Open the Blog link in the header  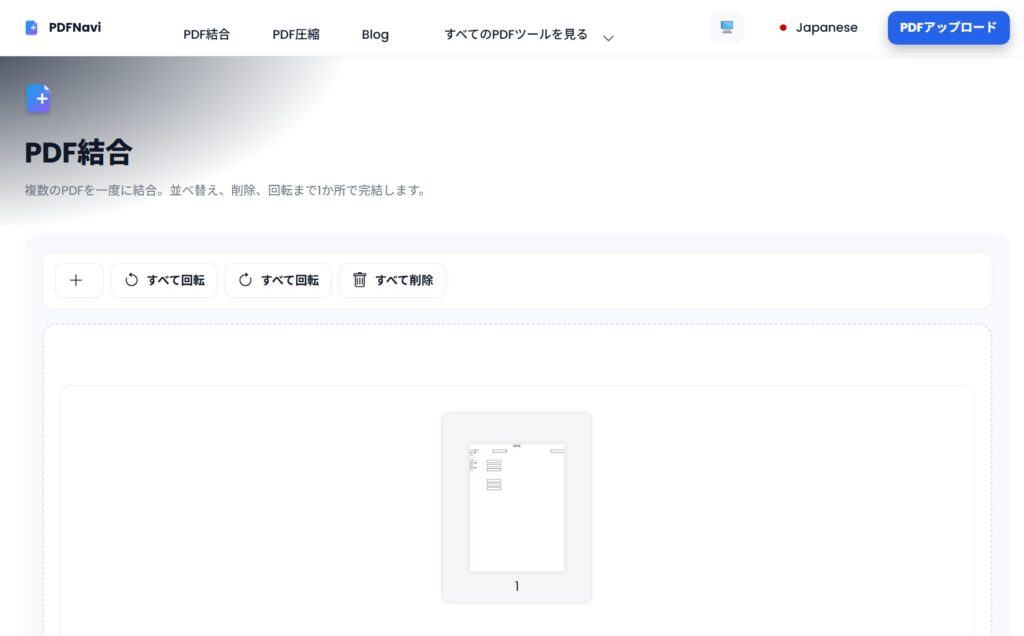click(x=375, y=34)
